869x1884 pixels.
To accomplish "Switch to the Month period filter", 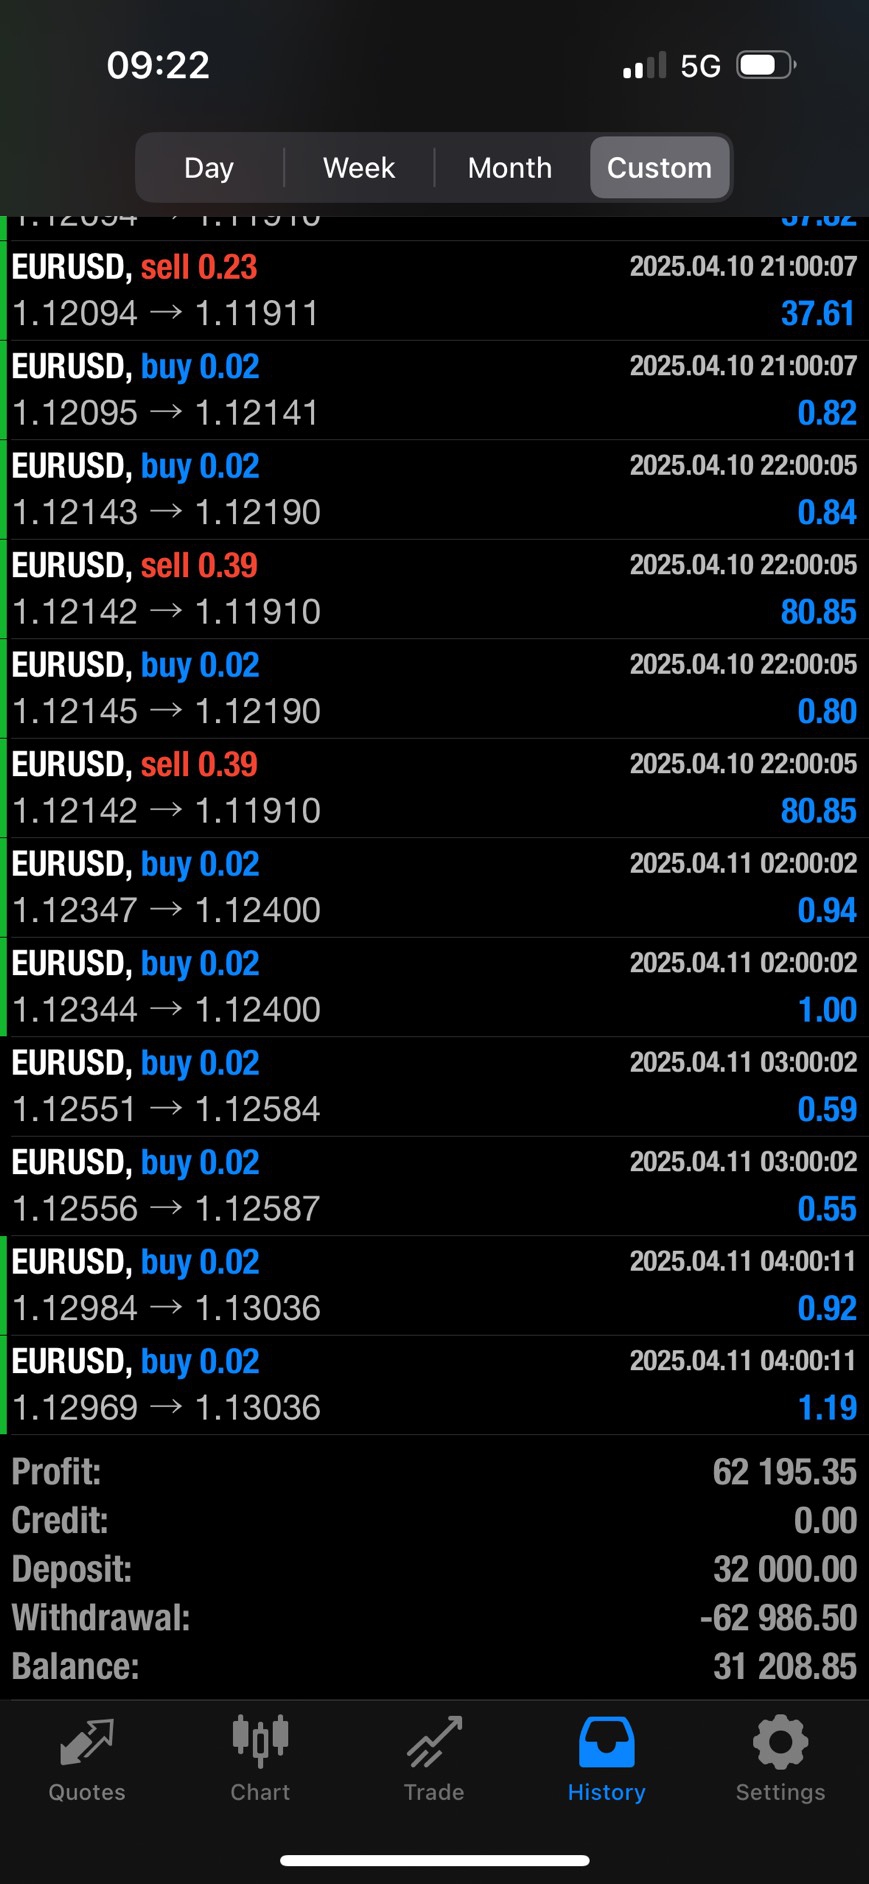I will [x=510, y=168].
